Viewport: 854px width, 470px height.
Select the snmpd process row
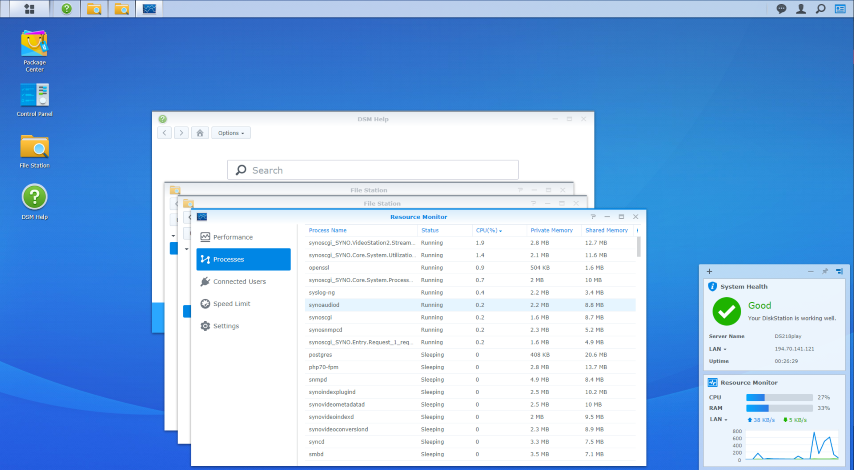pos(470,380)
